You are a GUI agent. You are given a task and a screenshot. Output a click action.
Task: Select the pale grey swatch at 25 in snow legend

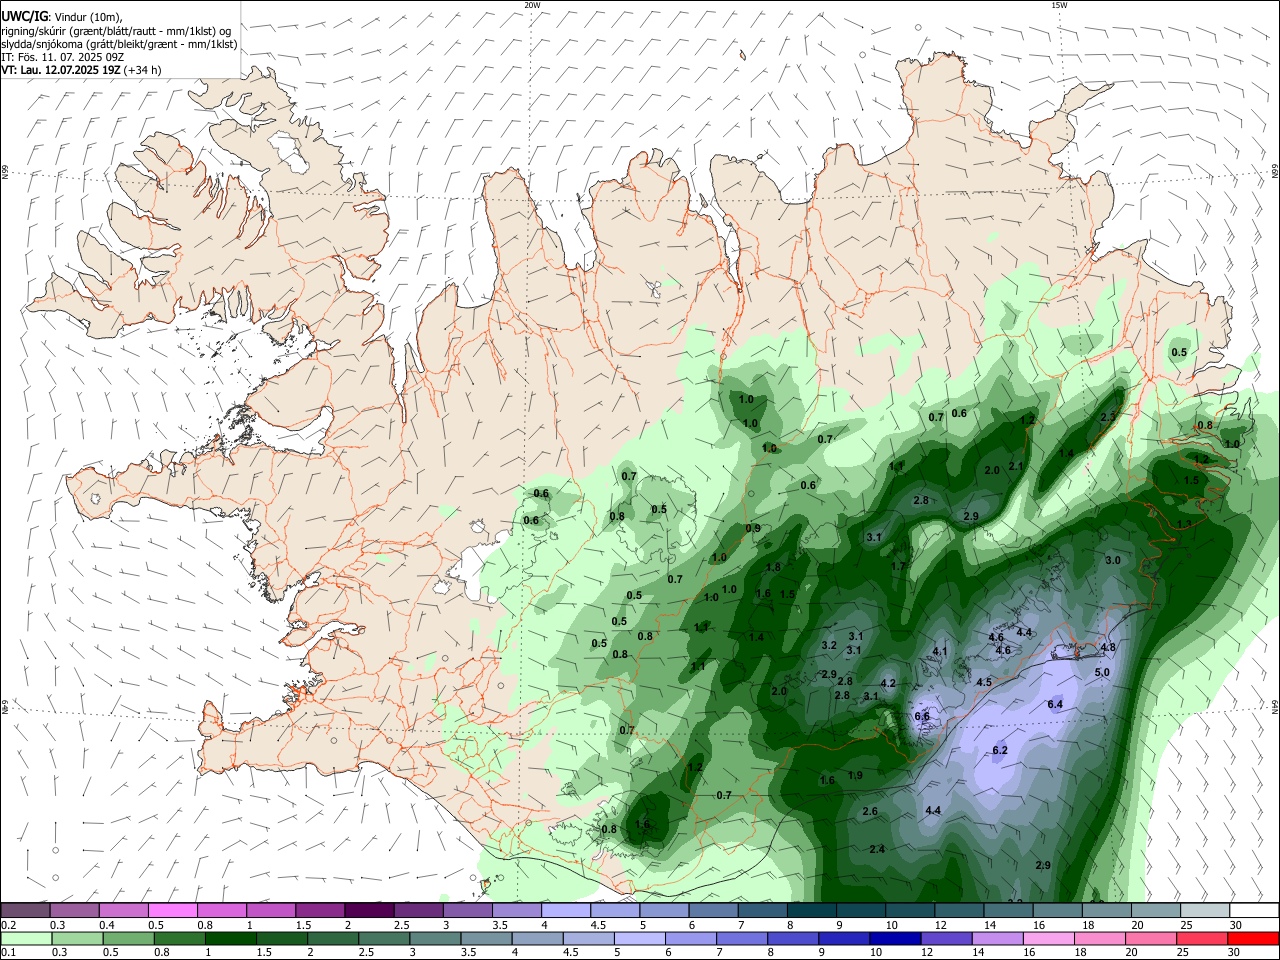point(1205,911)
